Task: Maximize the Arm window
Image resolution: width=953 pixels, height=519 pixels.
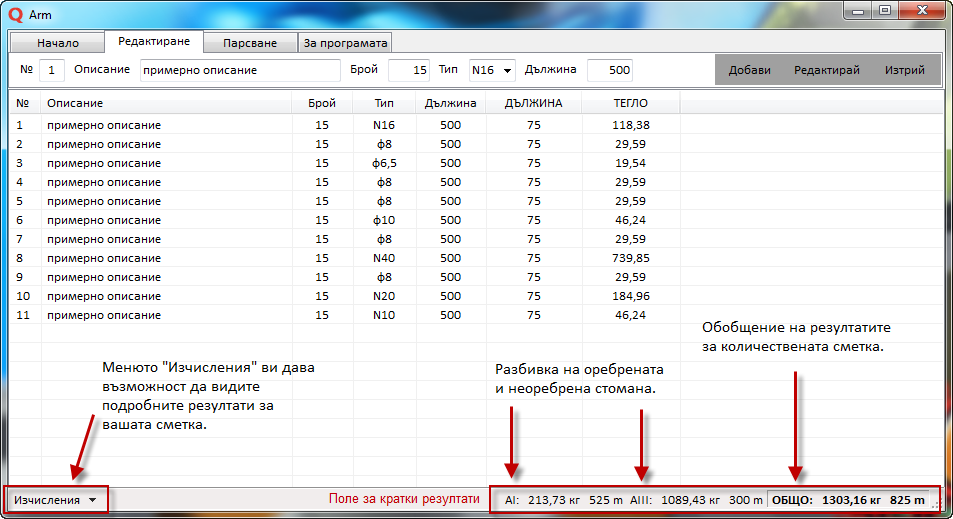Action: coord(885,11)
